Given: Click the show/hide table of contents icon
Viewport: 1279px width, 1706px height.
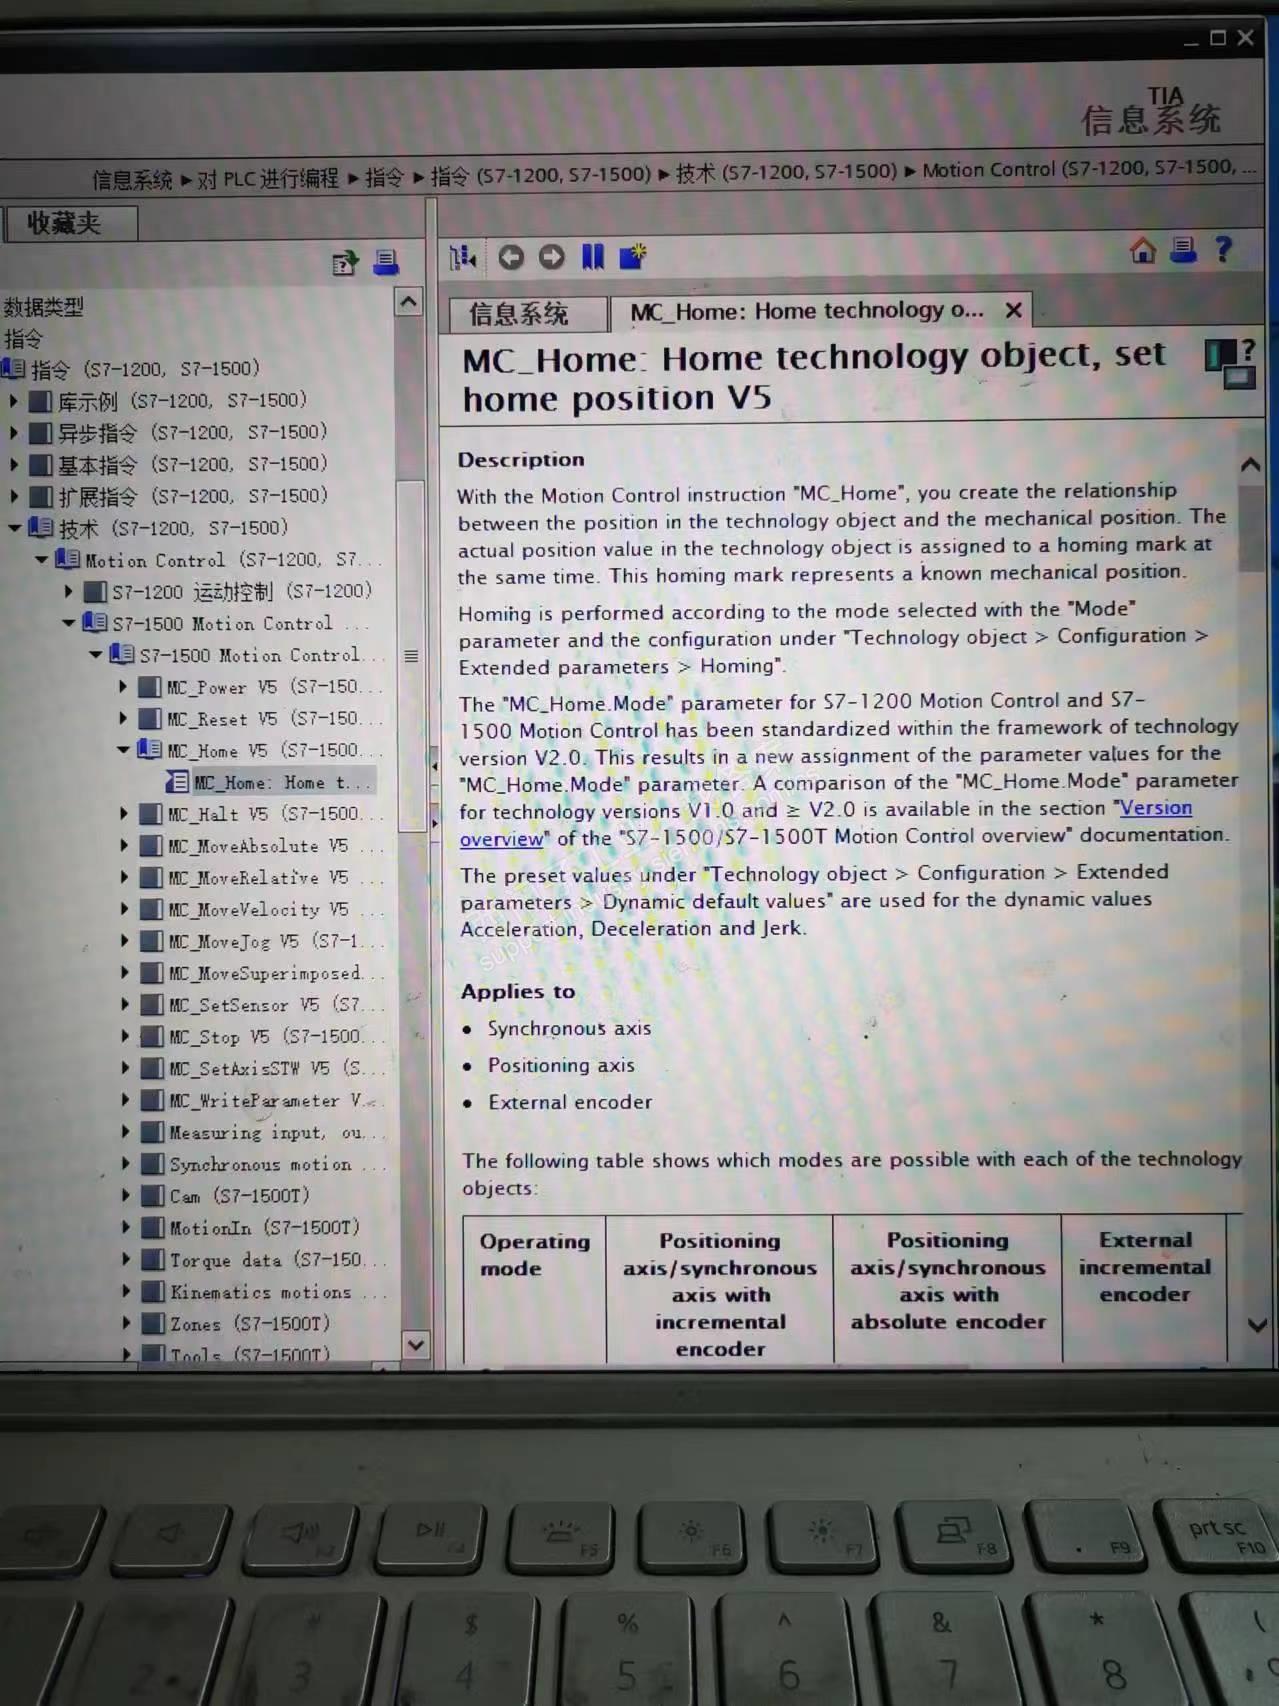Looking at the screenshot, I should 463,258.
